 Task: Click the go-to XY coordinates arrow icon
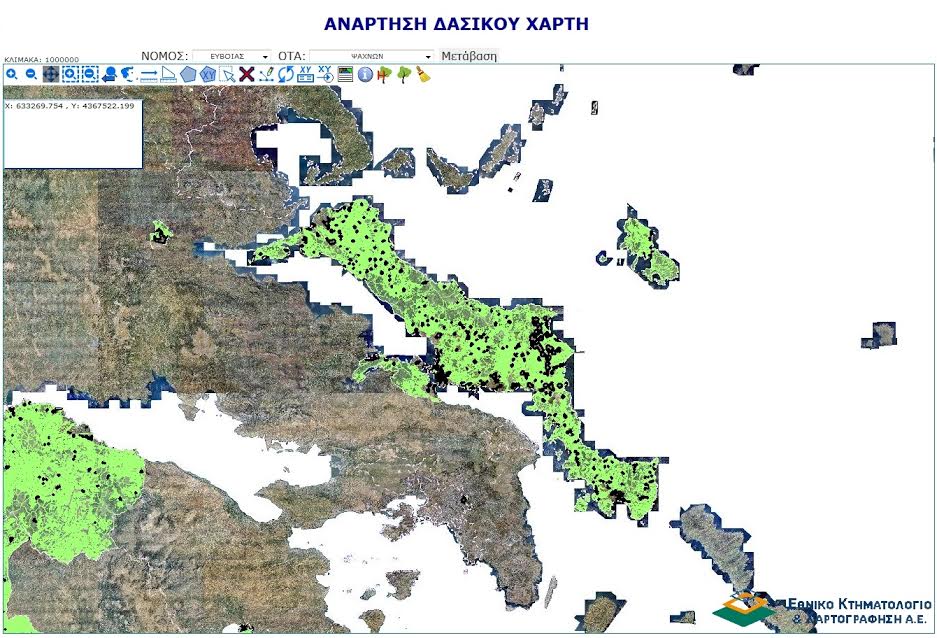324,72
